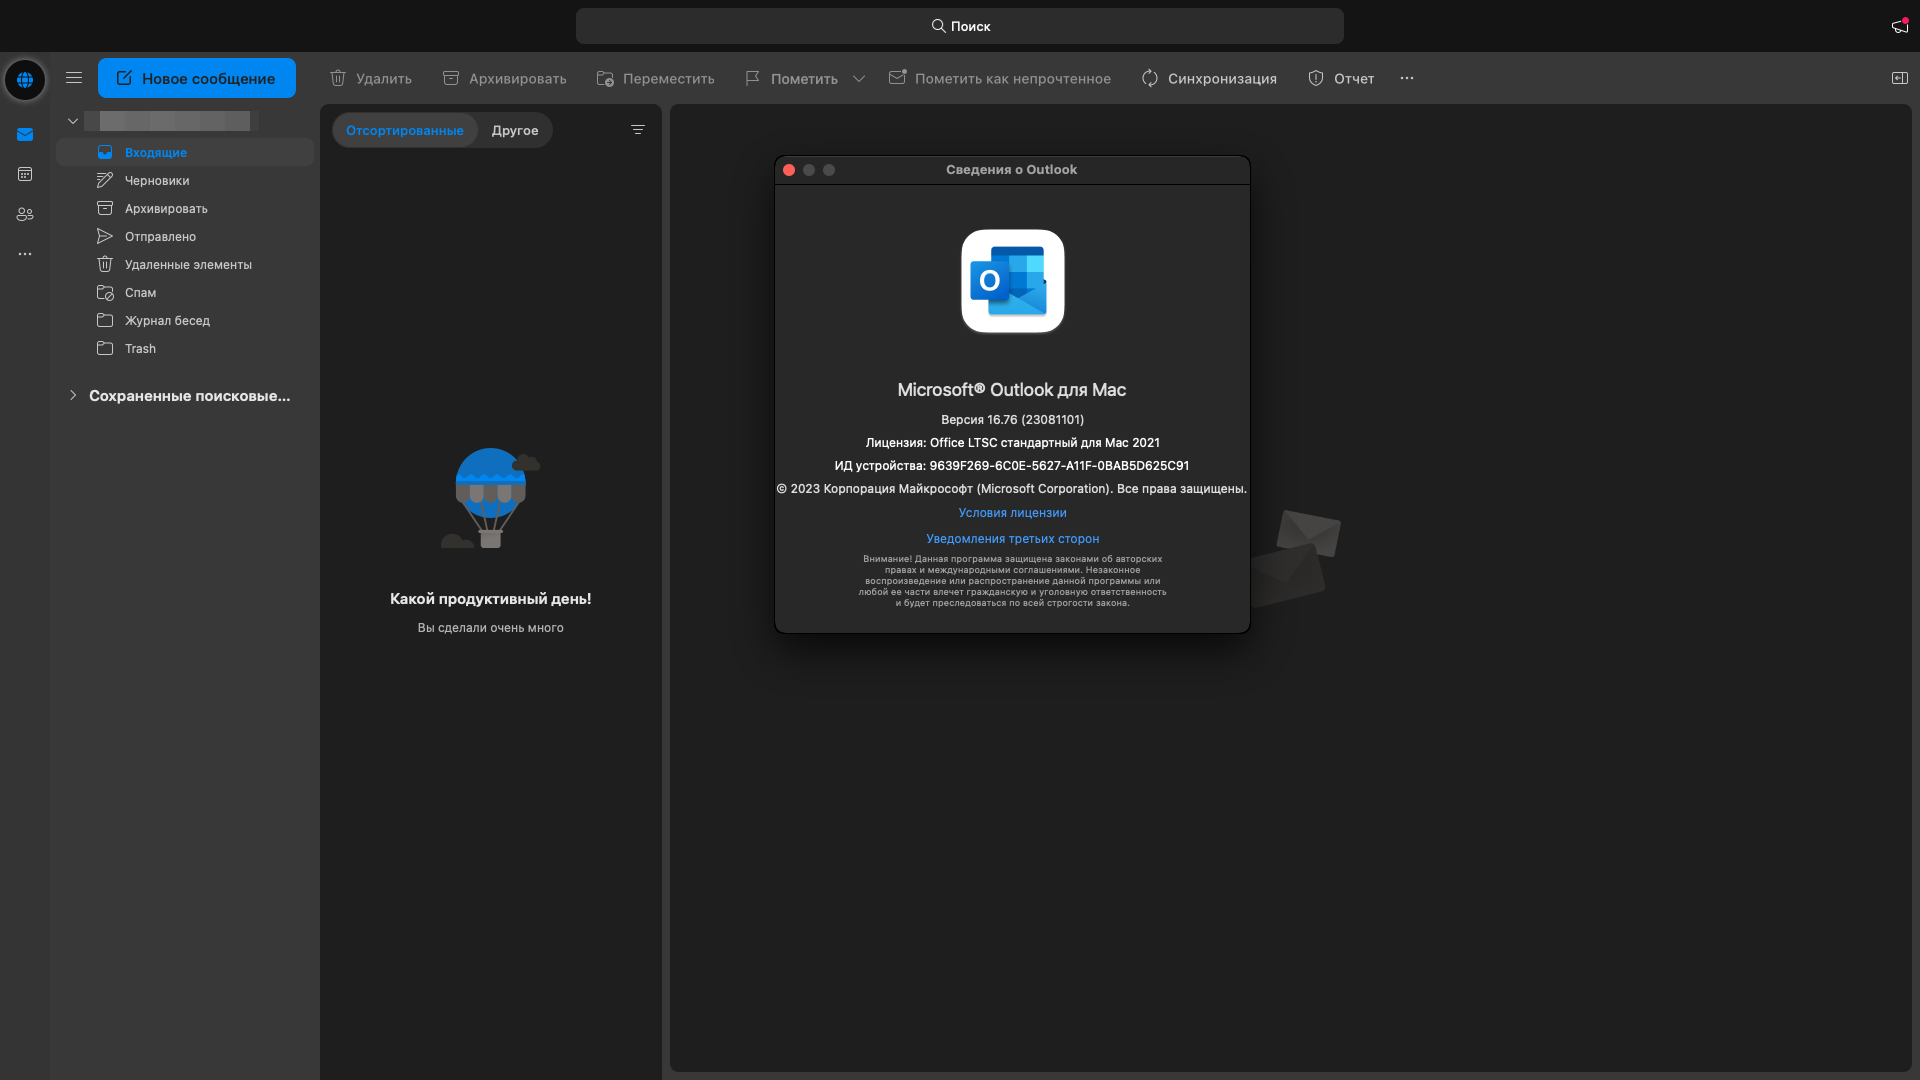Open the People contacts icon in sidebar
This screenshot has height=1080, width=1920.
tap(25, 214)
